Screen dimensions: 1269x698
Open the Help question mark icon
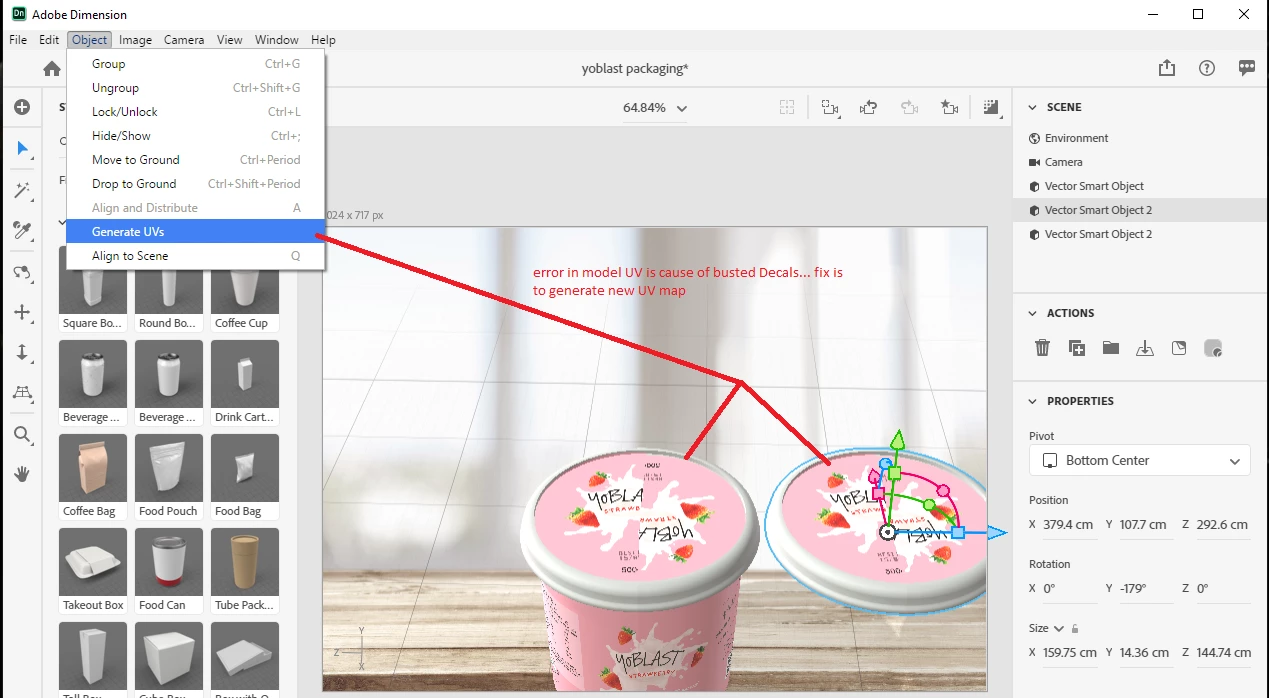(x=1207, y=68)
